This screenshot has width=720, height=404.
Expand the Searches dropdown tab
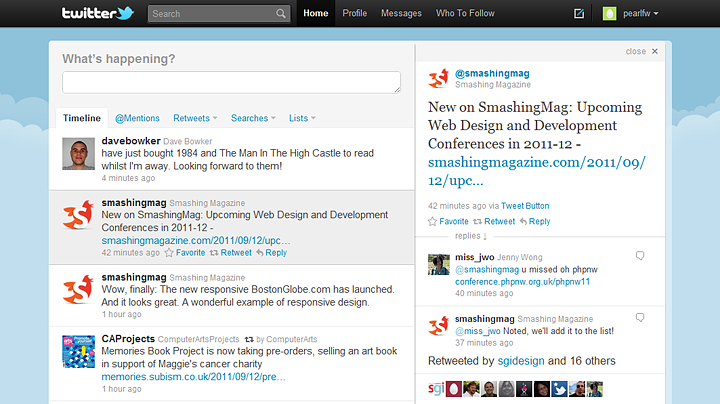(x=253, y=118)
